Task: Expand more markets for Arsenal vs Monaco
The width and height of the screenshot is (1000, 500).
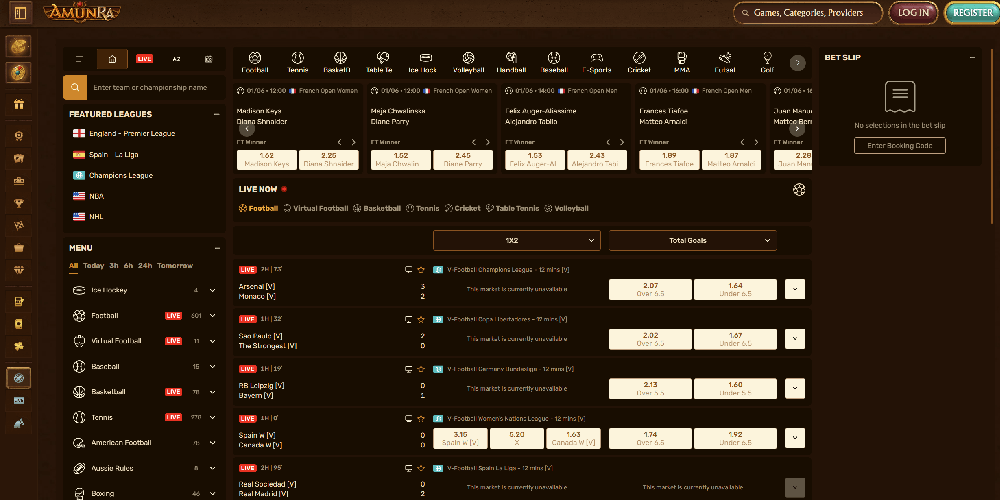Action: 795,289
